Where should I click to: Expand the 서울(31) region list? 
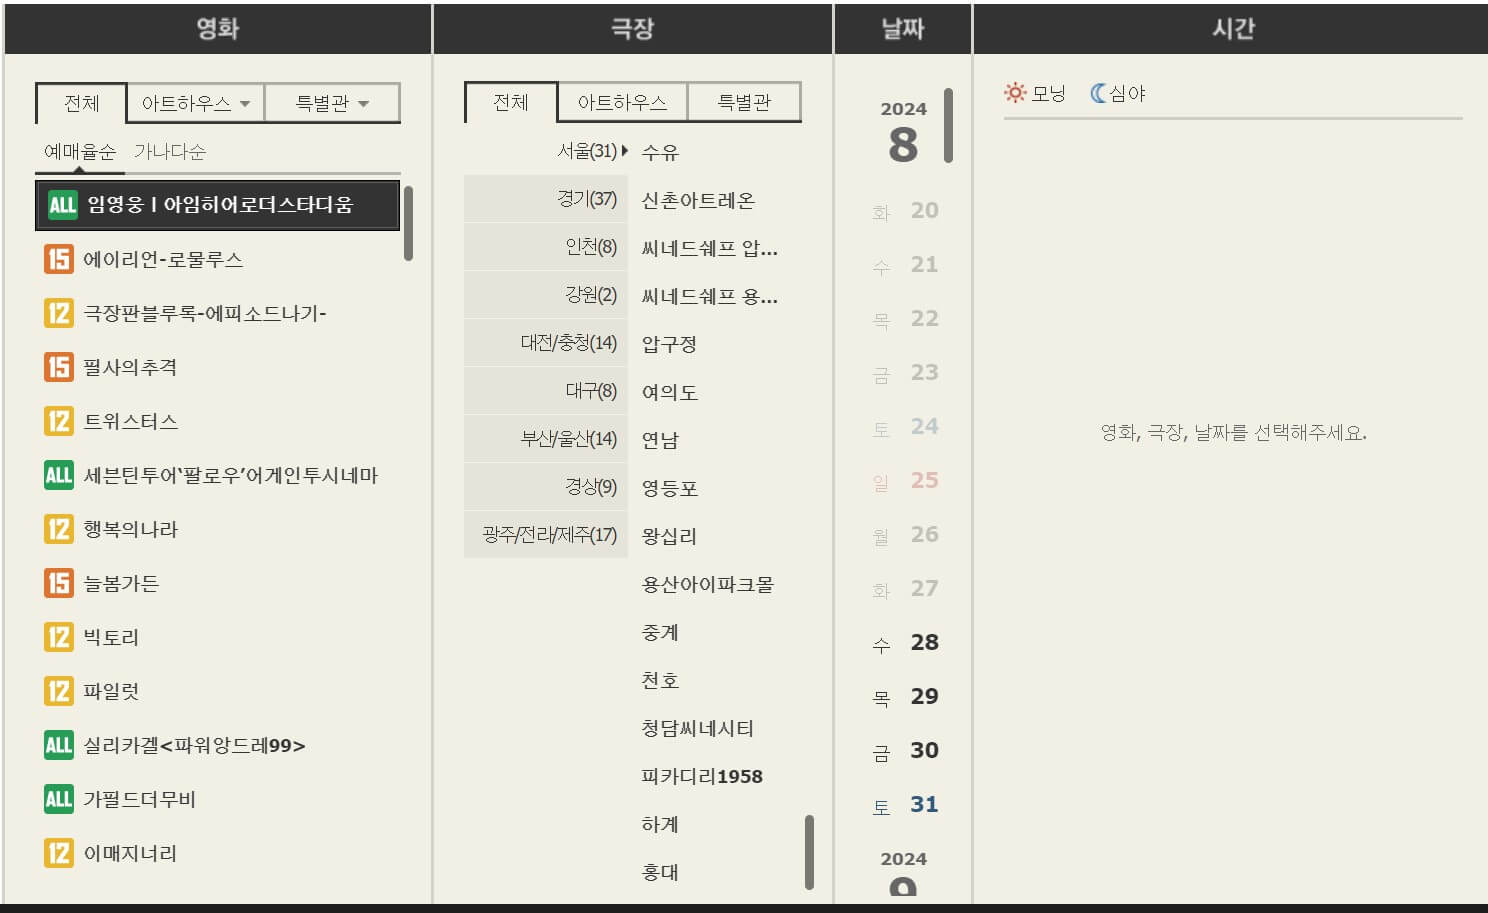click(x=586, y=151)
